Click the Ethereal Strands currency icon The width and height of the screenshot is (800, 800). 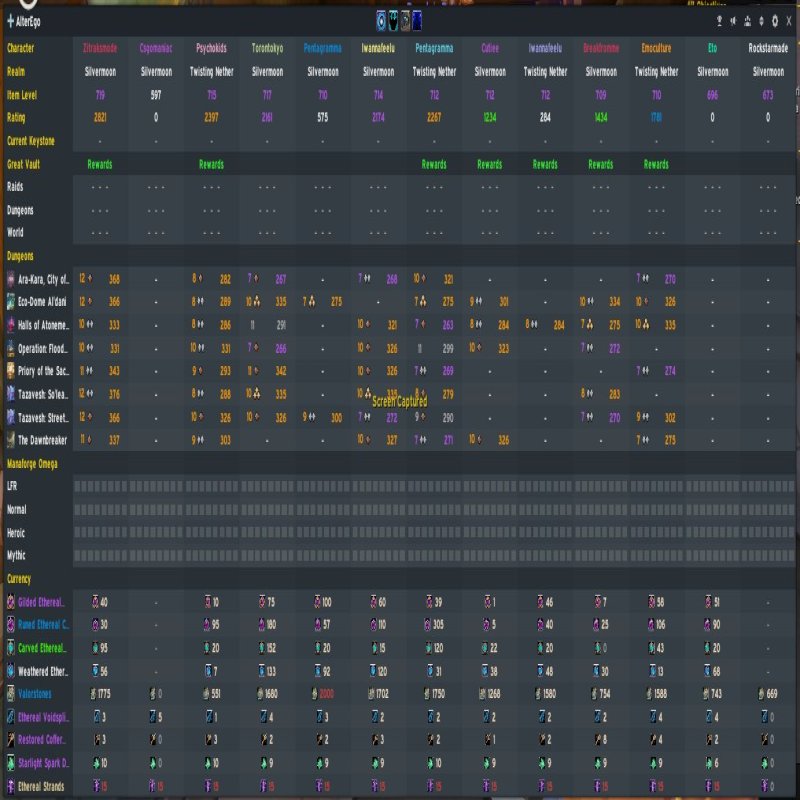coord(11,786)
